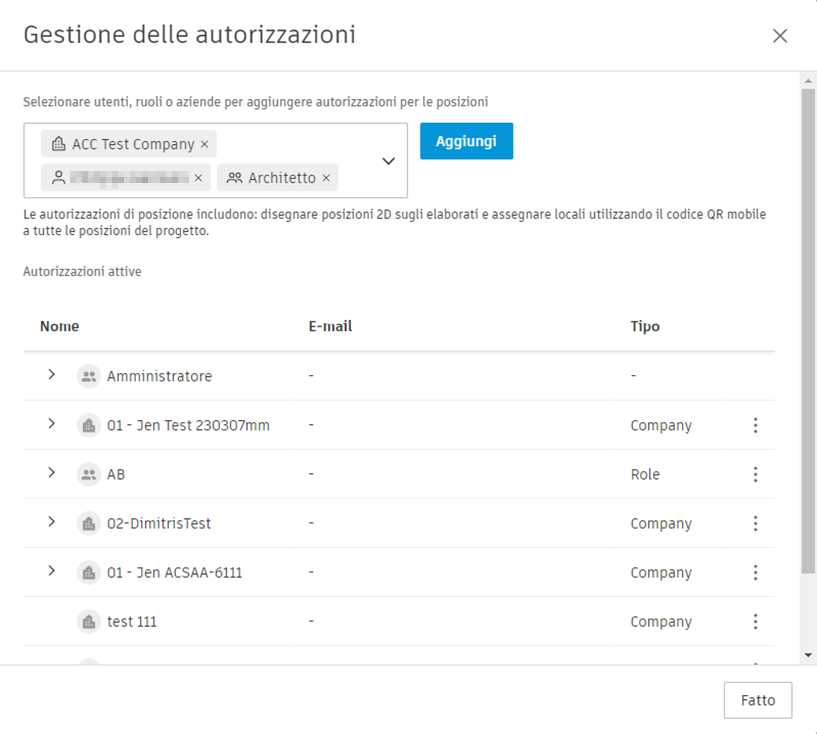Expand the Amministratore row

pyautogui.click(x=52, y=375)
